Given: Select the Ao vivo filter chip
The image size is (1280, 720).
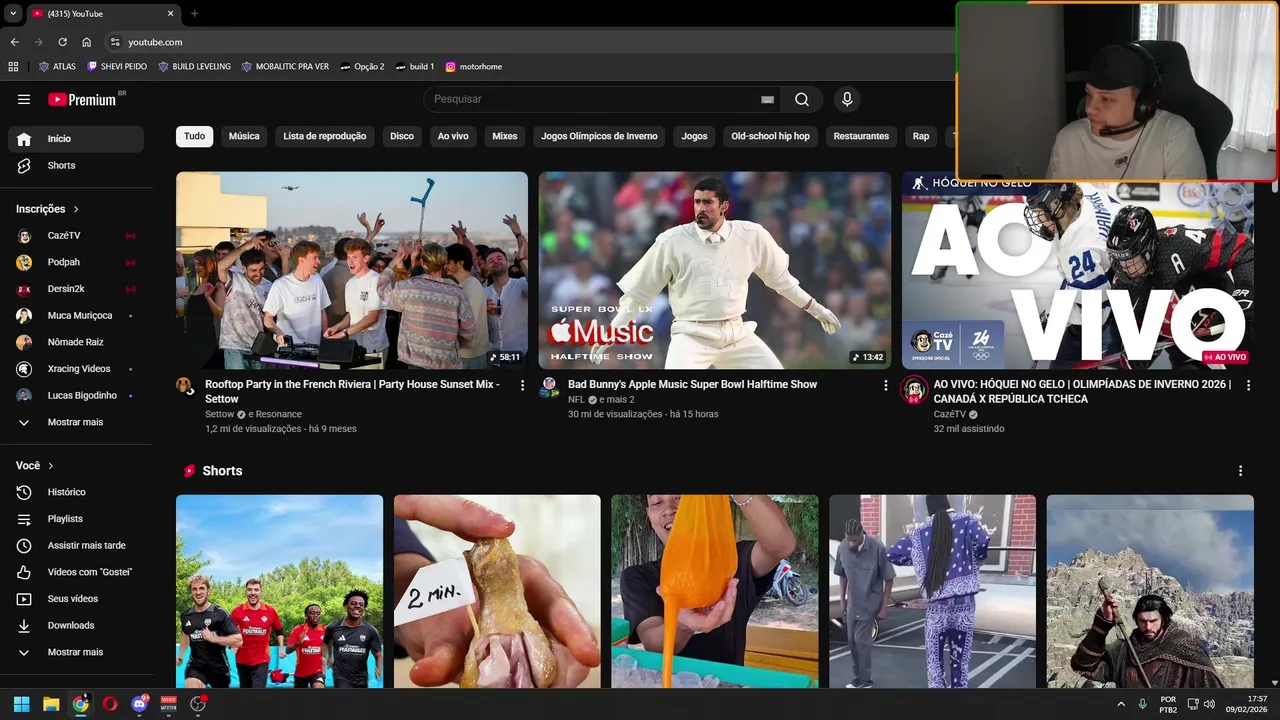Looking at the screenshot, I should pos(453,136).
